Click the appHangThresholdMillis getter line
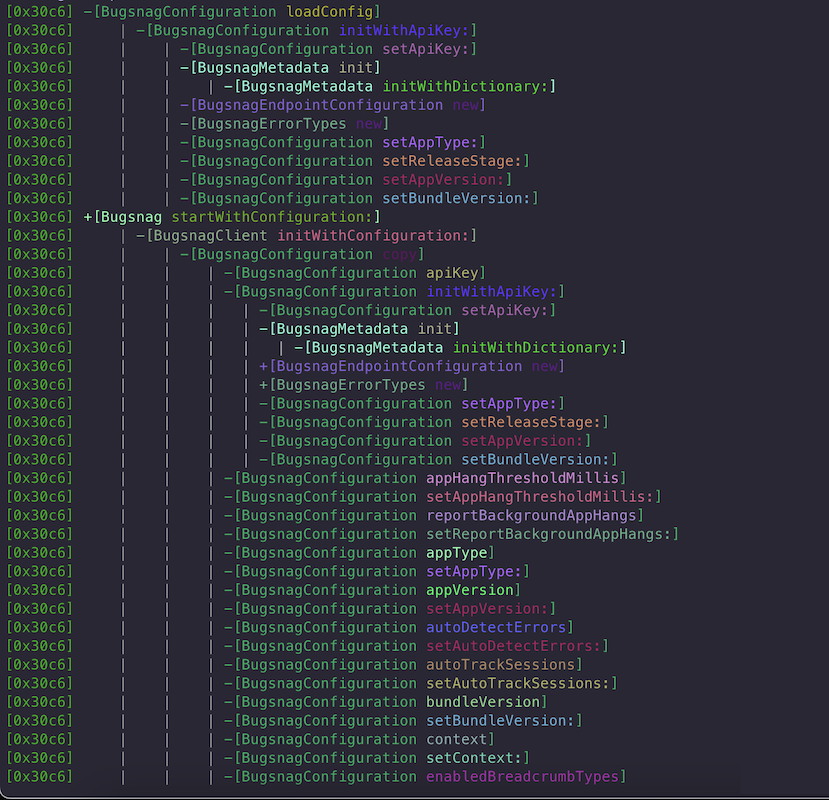The image size is (829, 800). pyautogui.click(x=425, y=478)
